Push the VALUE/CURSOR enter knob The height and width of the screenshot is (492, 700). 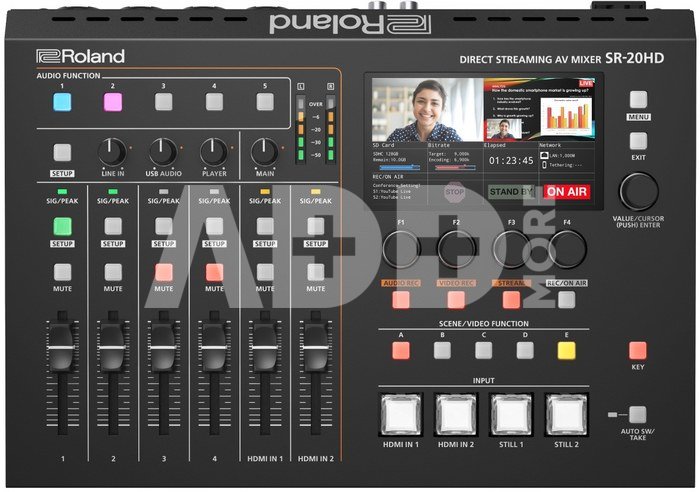point(638,192)
